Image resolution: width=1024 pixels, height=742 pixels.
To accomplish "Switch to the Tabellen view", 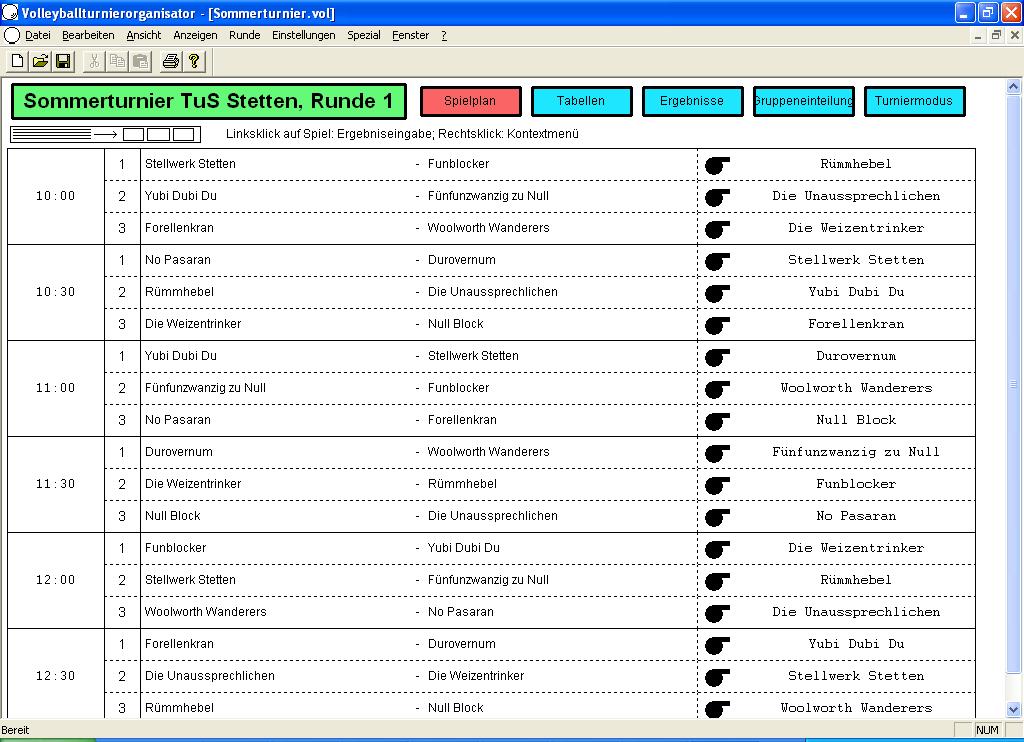I will [581, 101].
